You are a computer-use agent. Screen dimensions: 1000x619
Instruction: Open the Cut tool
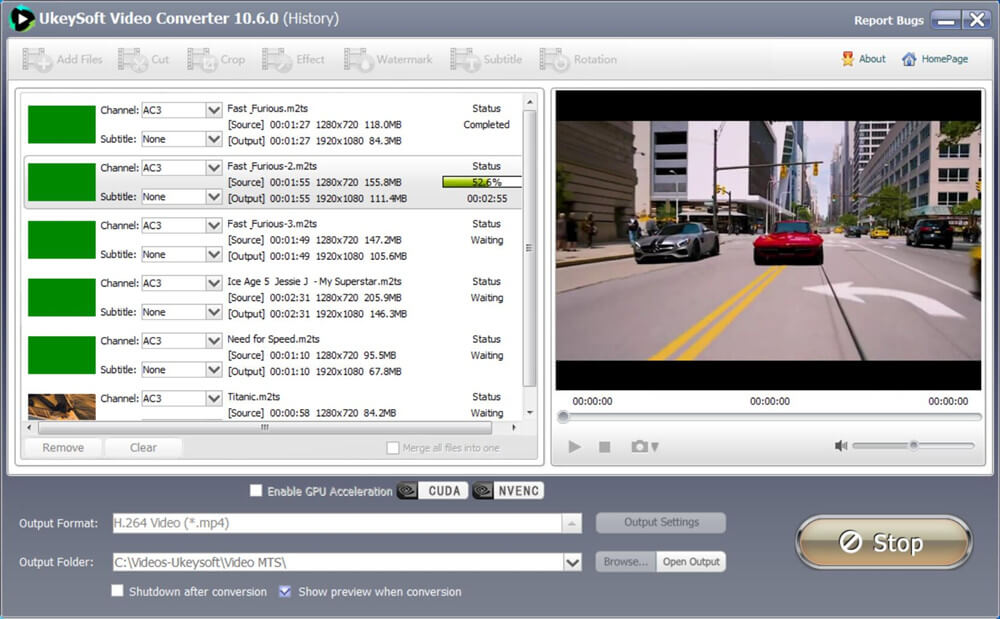[x=143, y=59]
